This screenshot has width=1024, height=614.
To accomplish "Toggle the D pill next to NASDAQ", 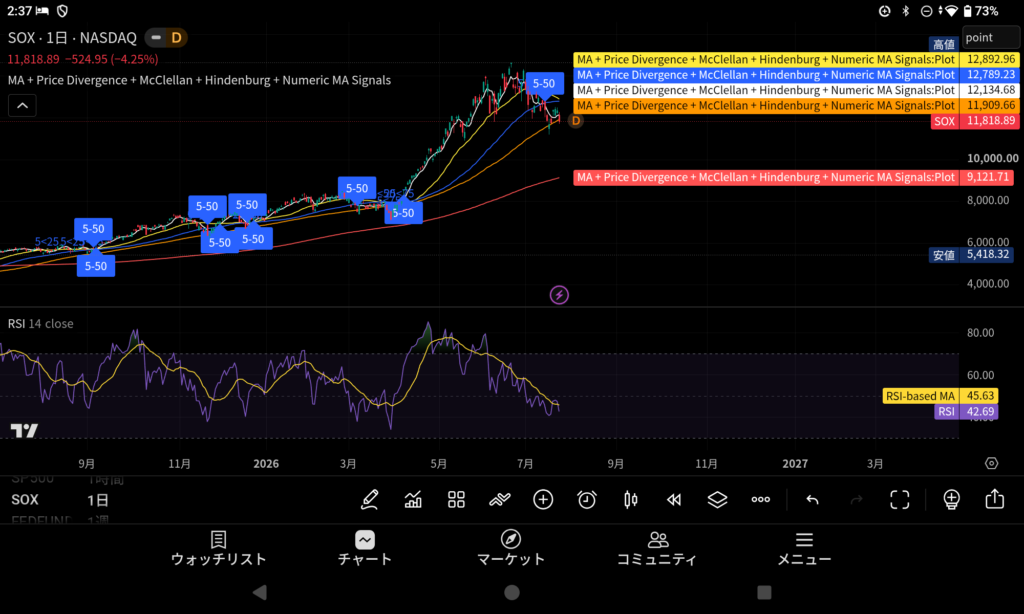I will click(x=166, y=38).
